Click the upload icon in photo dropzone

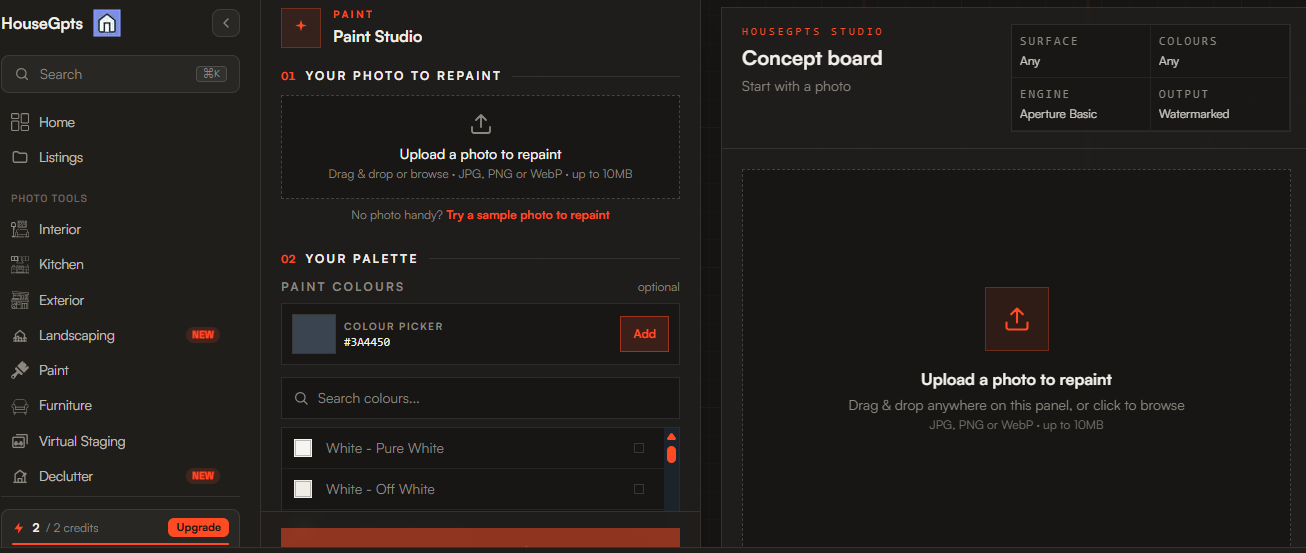[x=481, y=124]
